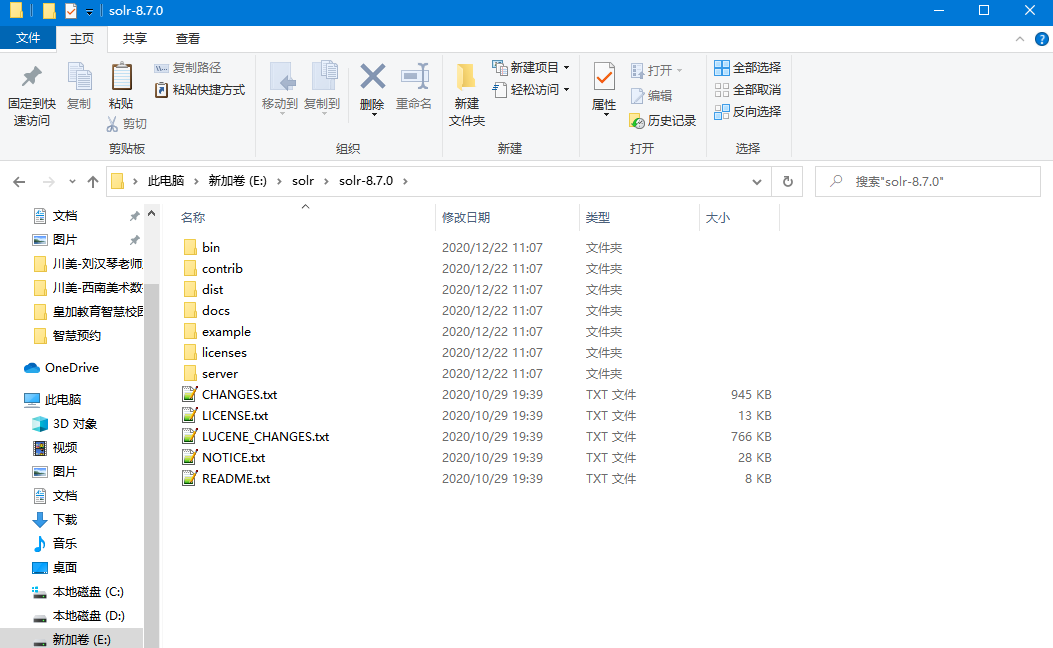The image size is (1053, 648).
Task: Click Paste shortcut option
Action: click(x=200, y=89)
